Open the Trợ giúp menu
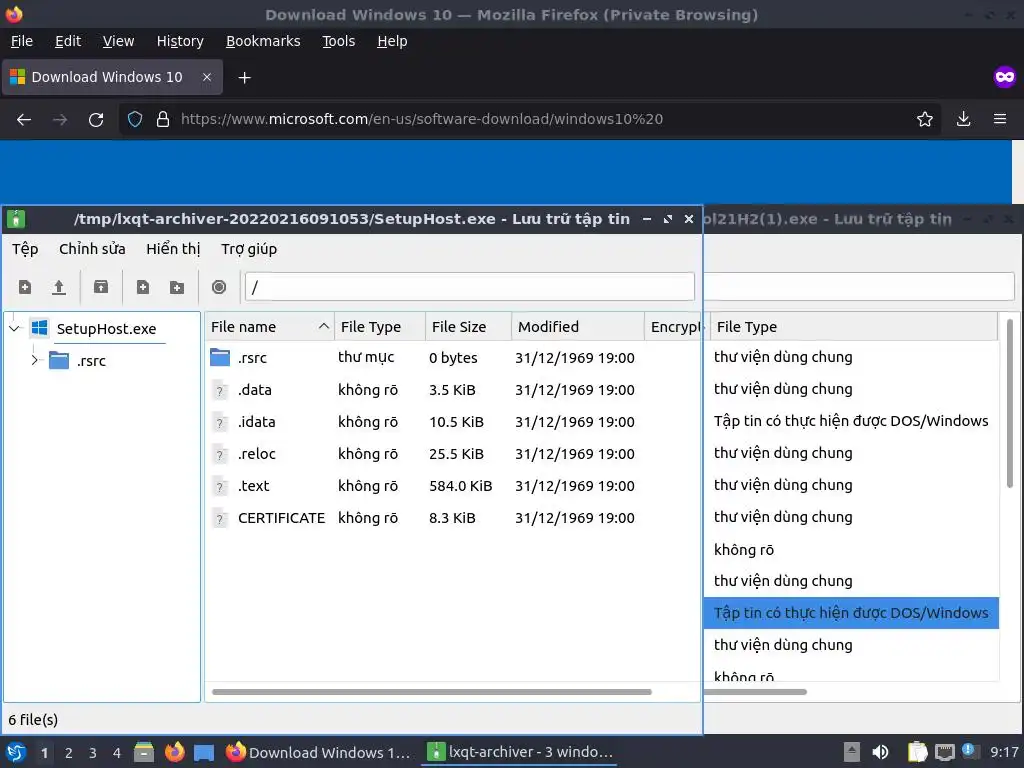The height and width of the screenshot is (768, 1024). 249,249
